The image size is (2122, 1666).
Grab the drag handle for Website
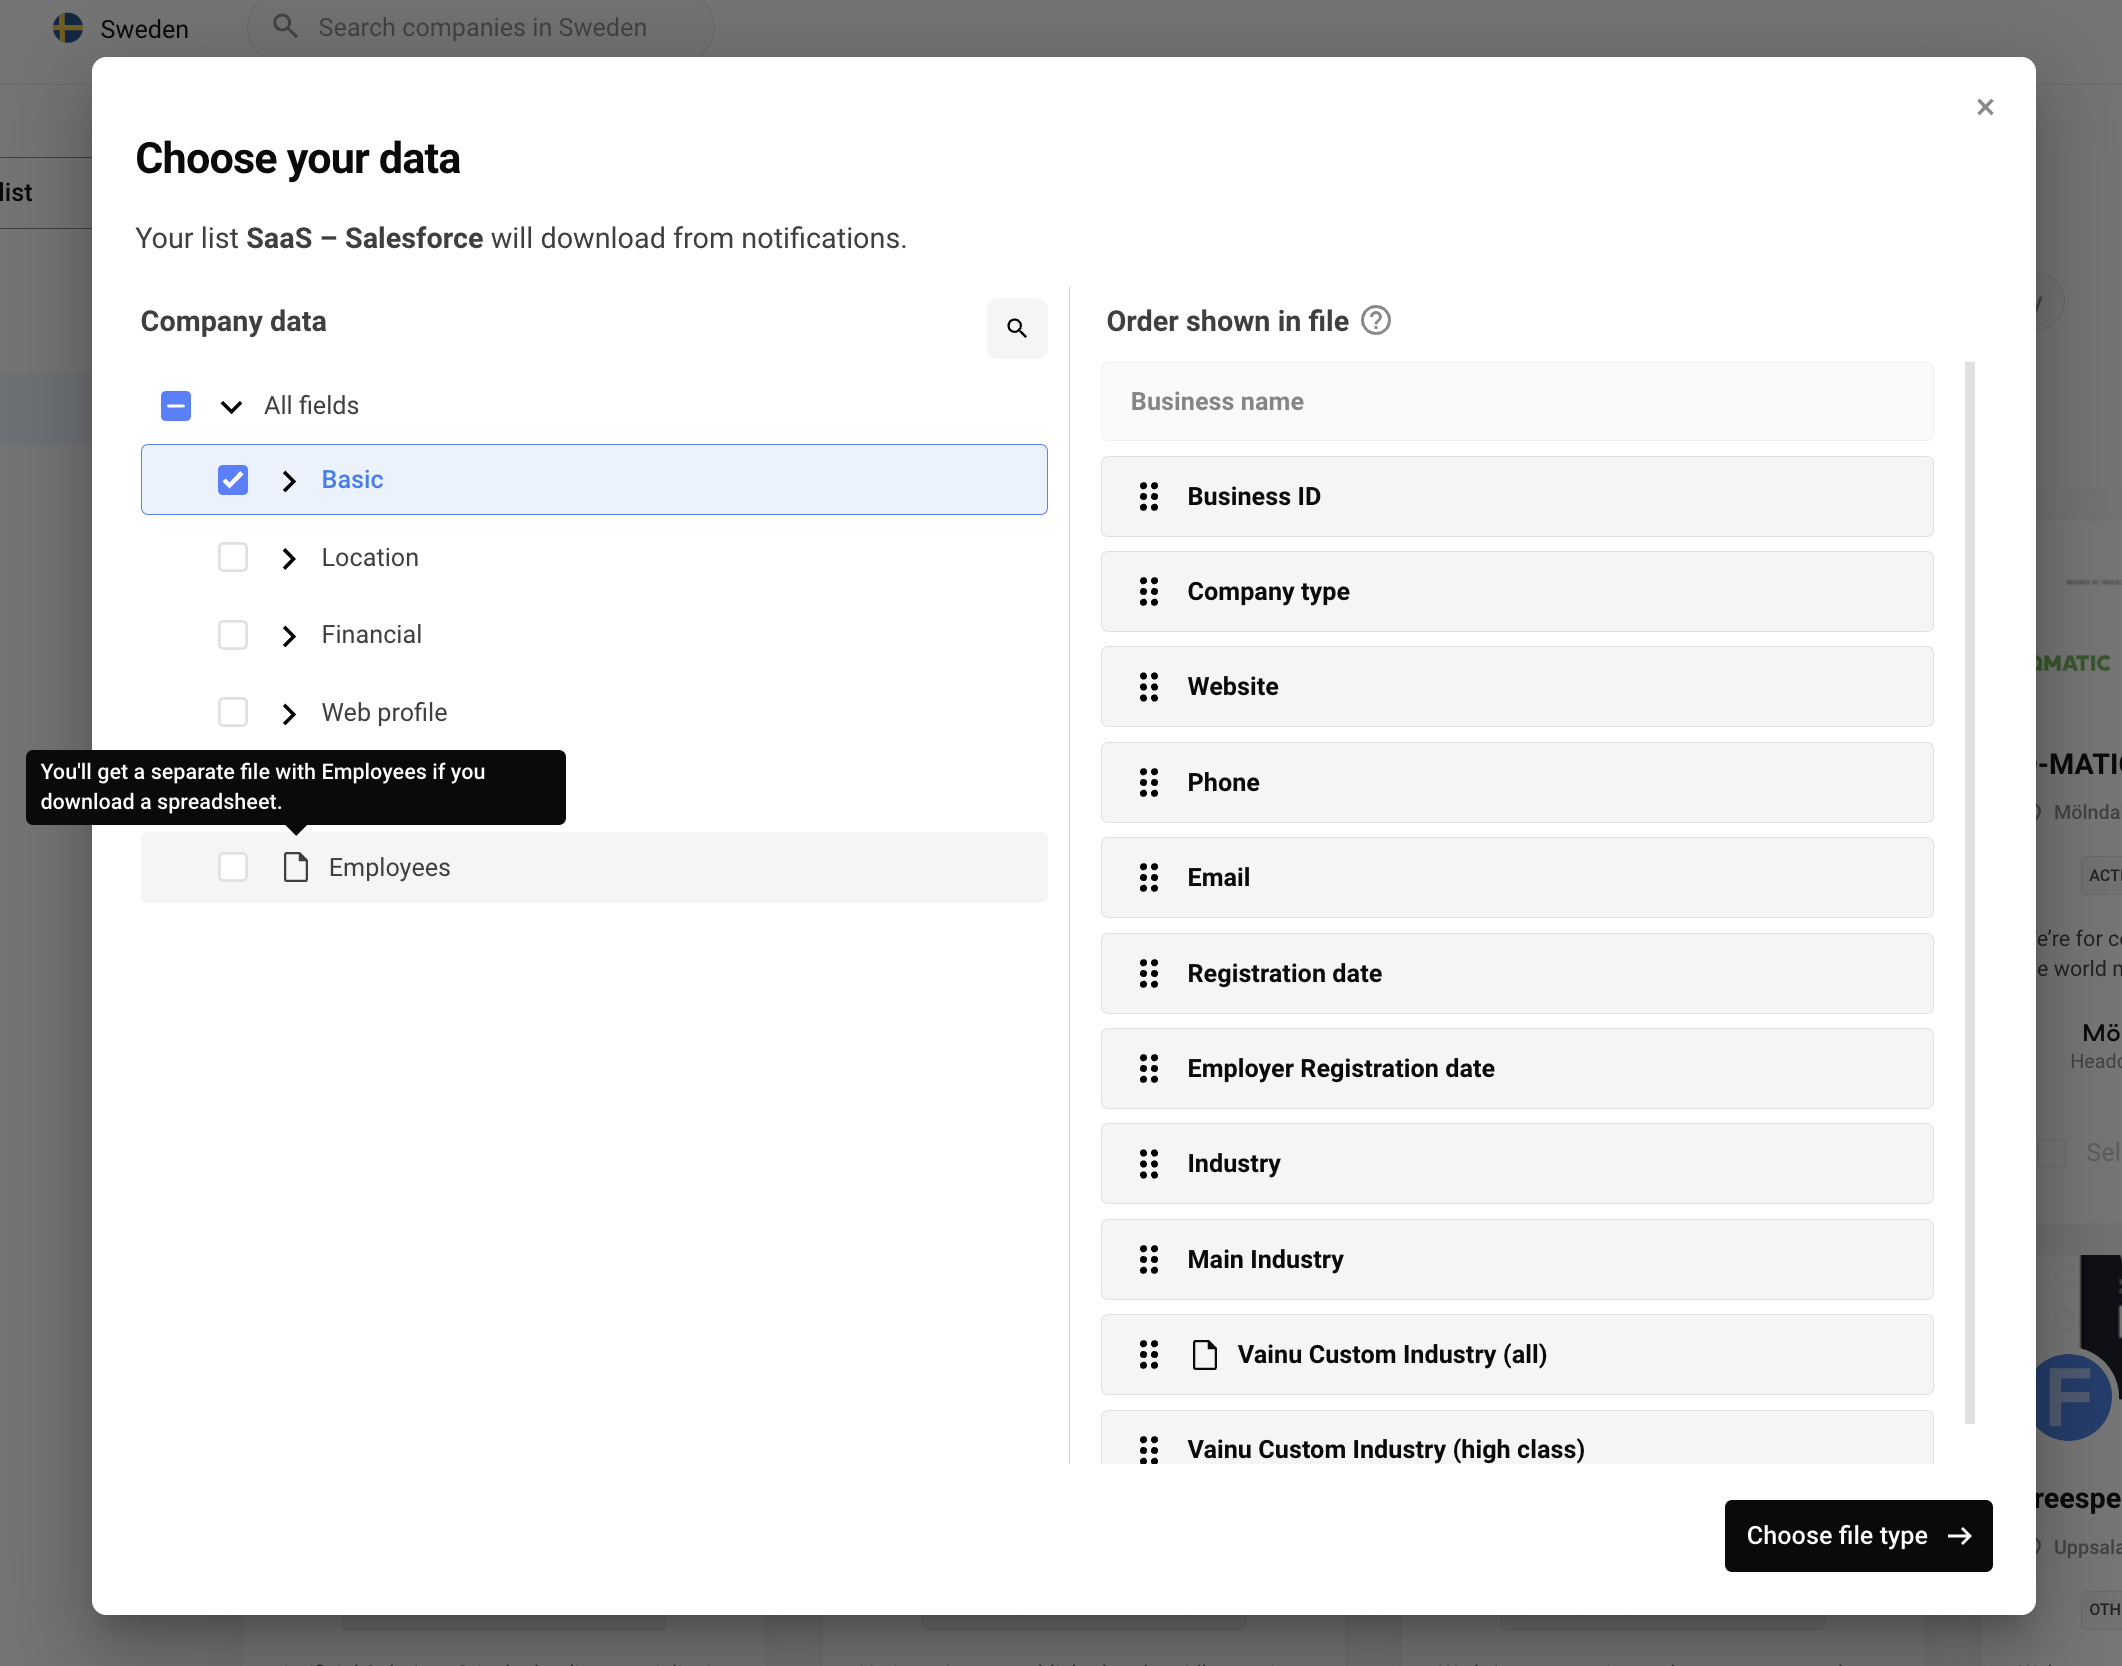pos(1149,687)
